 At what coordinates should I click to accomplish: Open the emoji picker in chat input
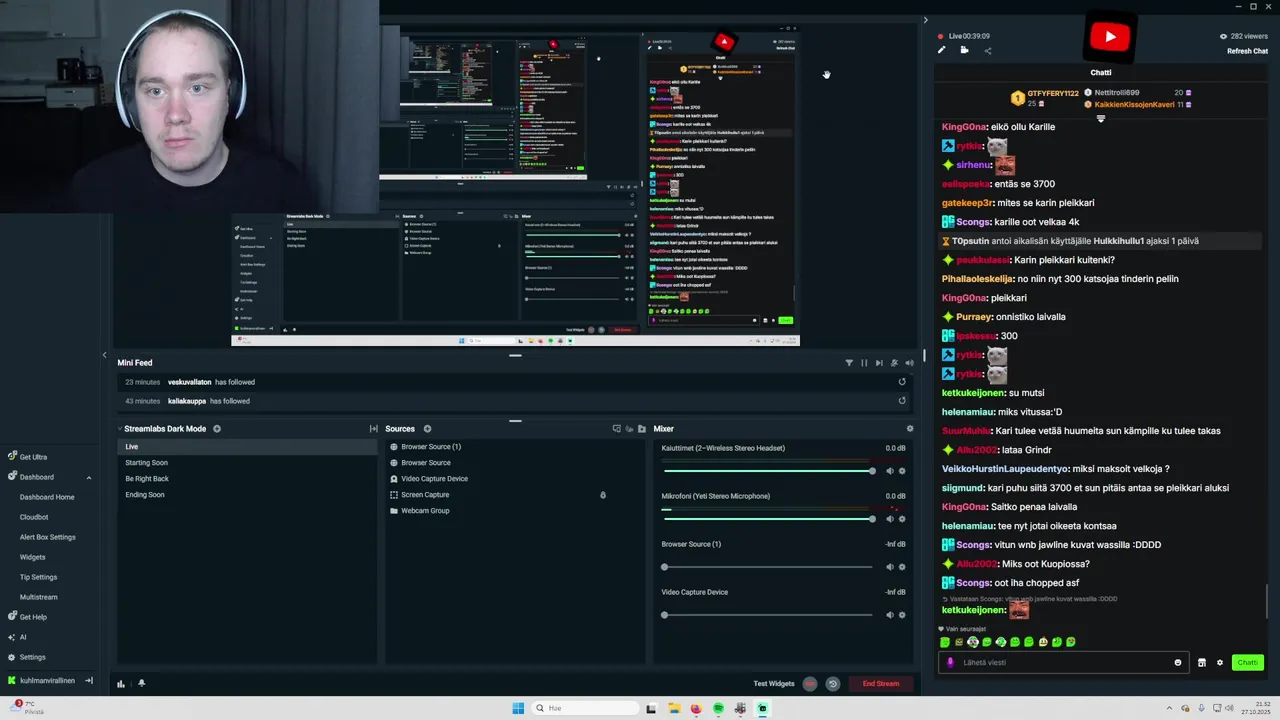[x=1177, y=662]
